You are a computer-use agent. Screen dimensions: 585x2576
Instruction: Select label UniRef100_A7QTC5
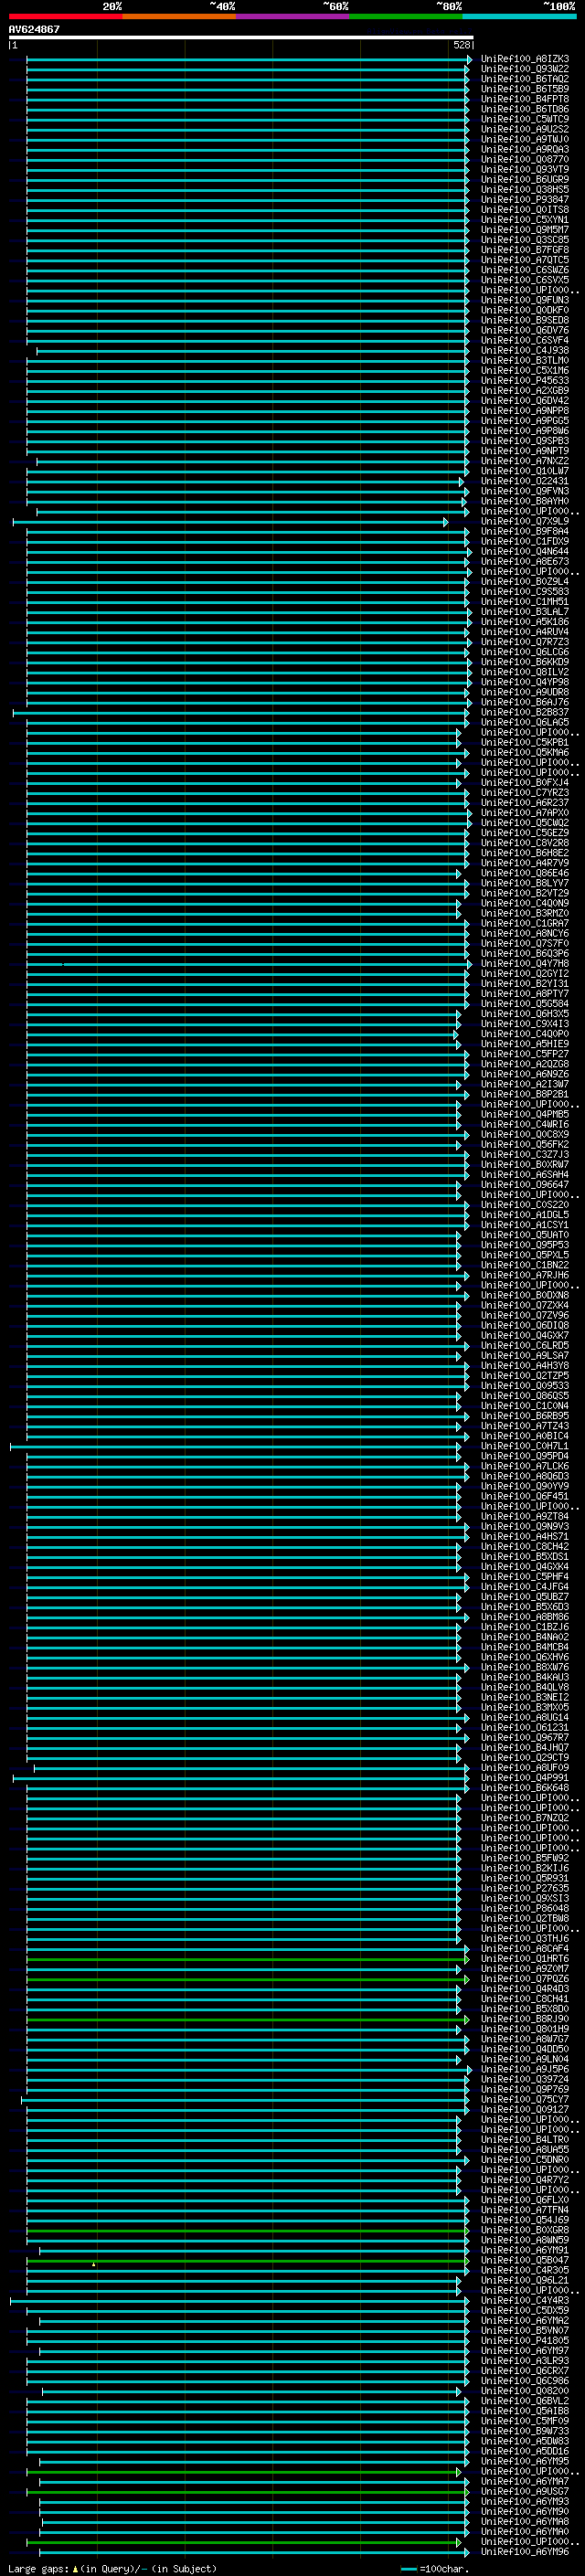click(525, 260)
